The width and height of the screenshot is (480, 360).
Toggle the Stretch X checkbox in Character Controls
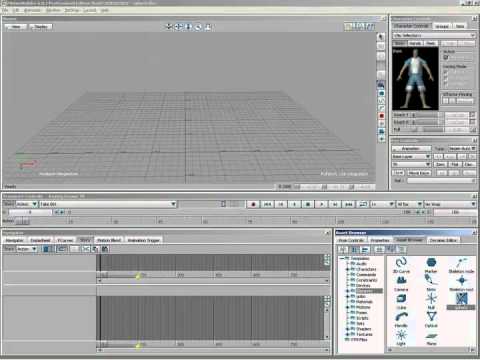[x=472, y=115]
